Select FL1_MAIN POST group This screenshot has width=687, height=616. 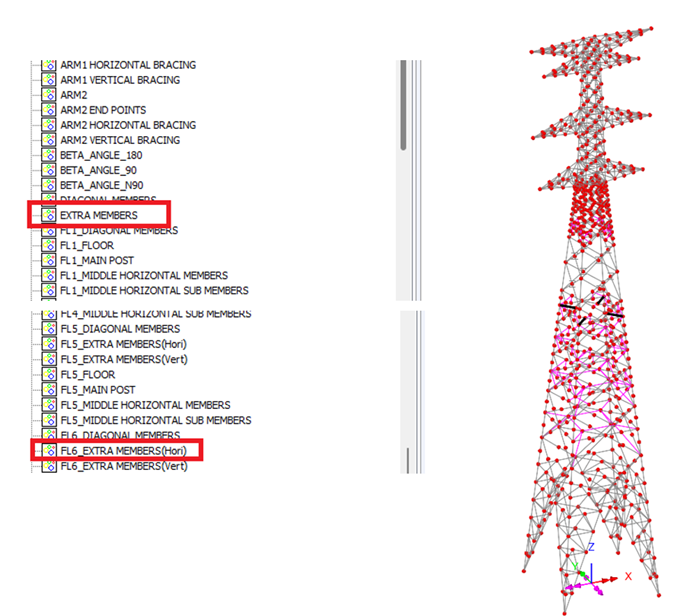(x=107, y=260)
